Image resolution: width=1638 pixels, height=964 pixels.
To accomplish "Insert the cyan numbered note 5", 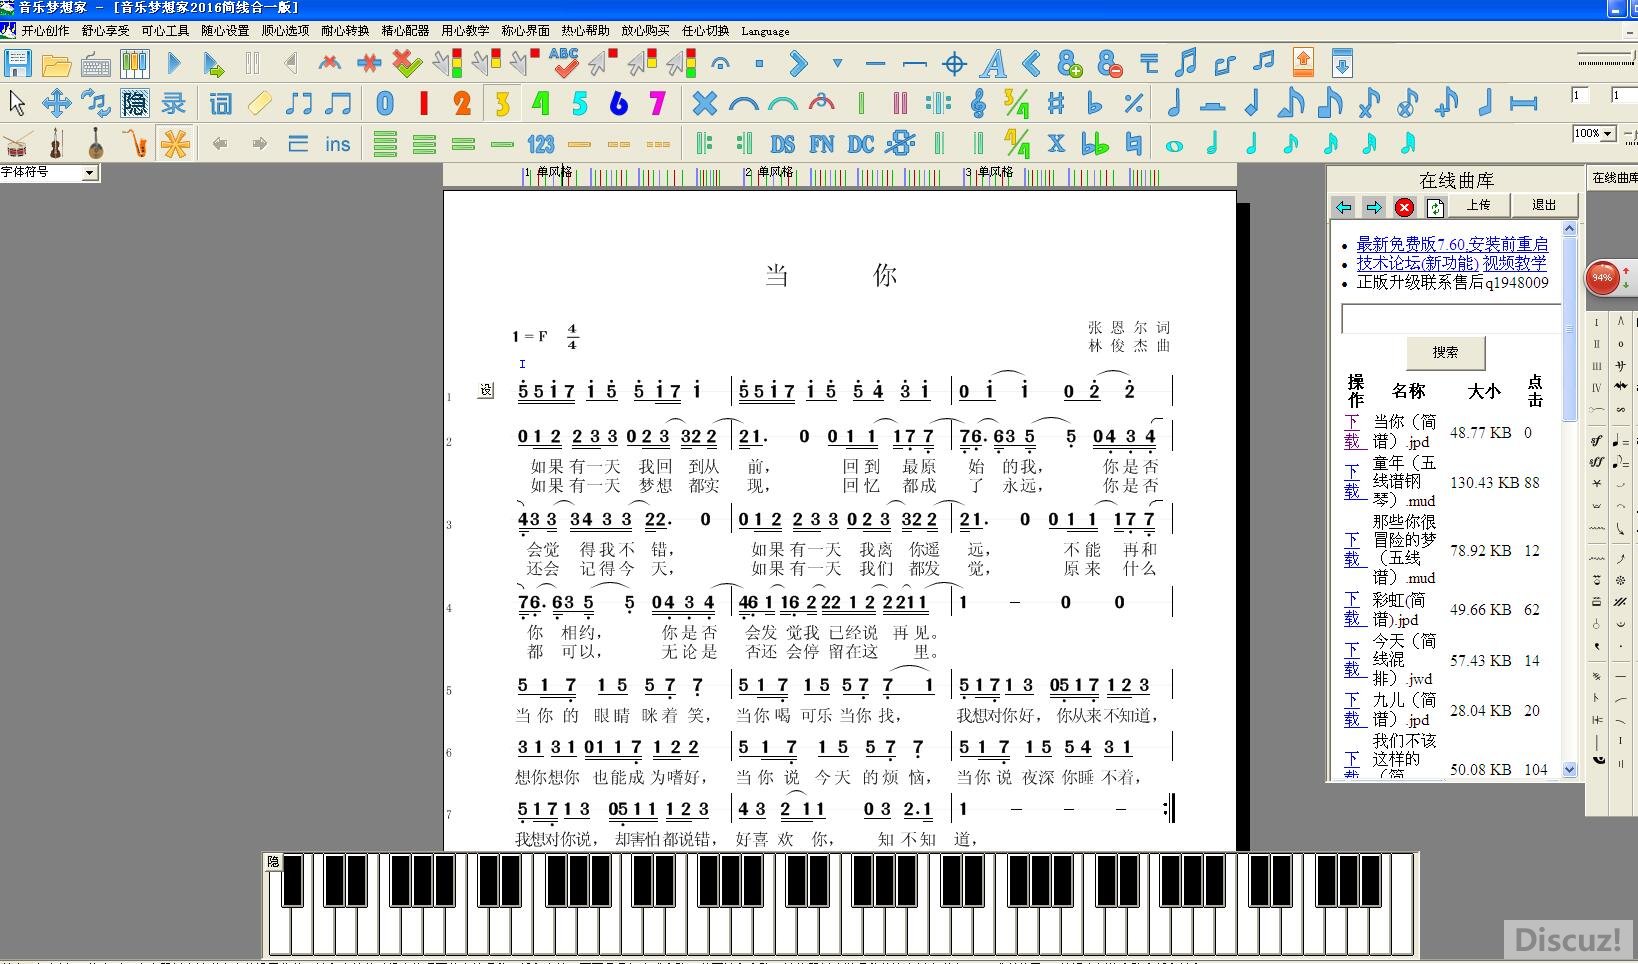I will 580,103.
